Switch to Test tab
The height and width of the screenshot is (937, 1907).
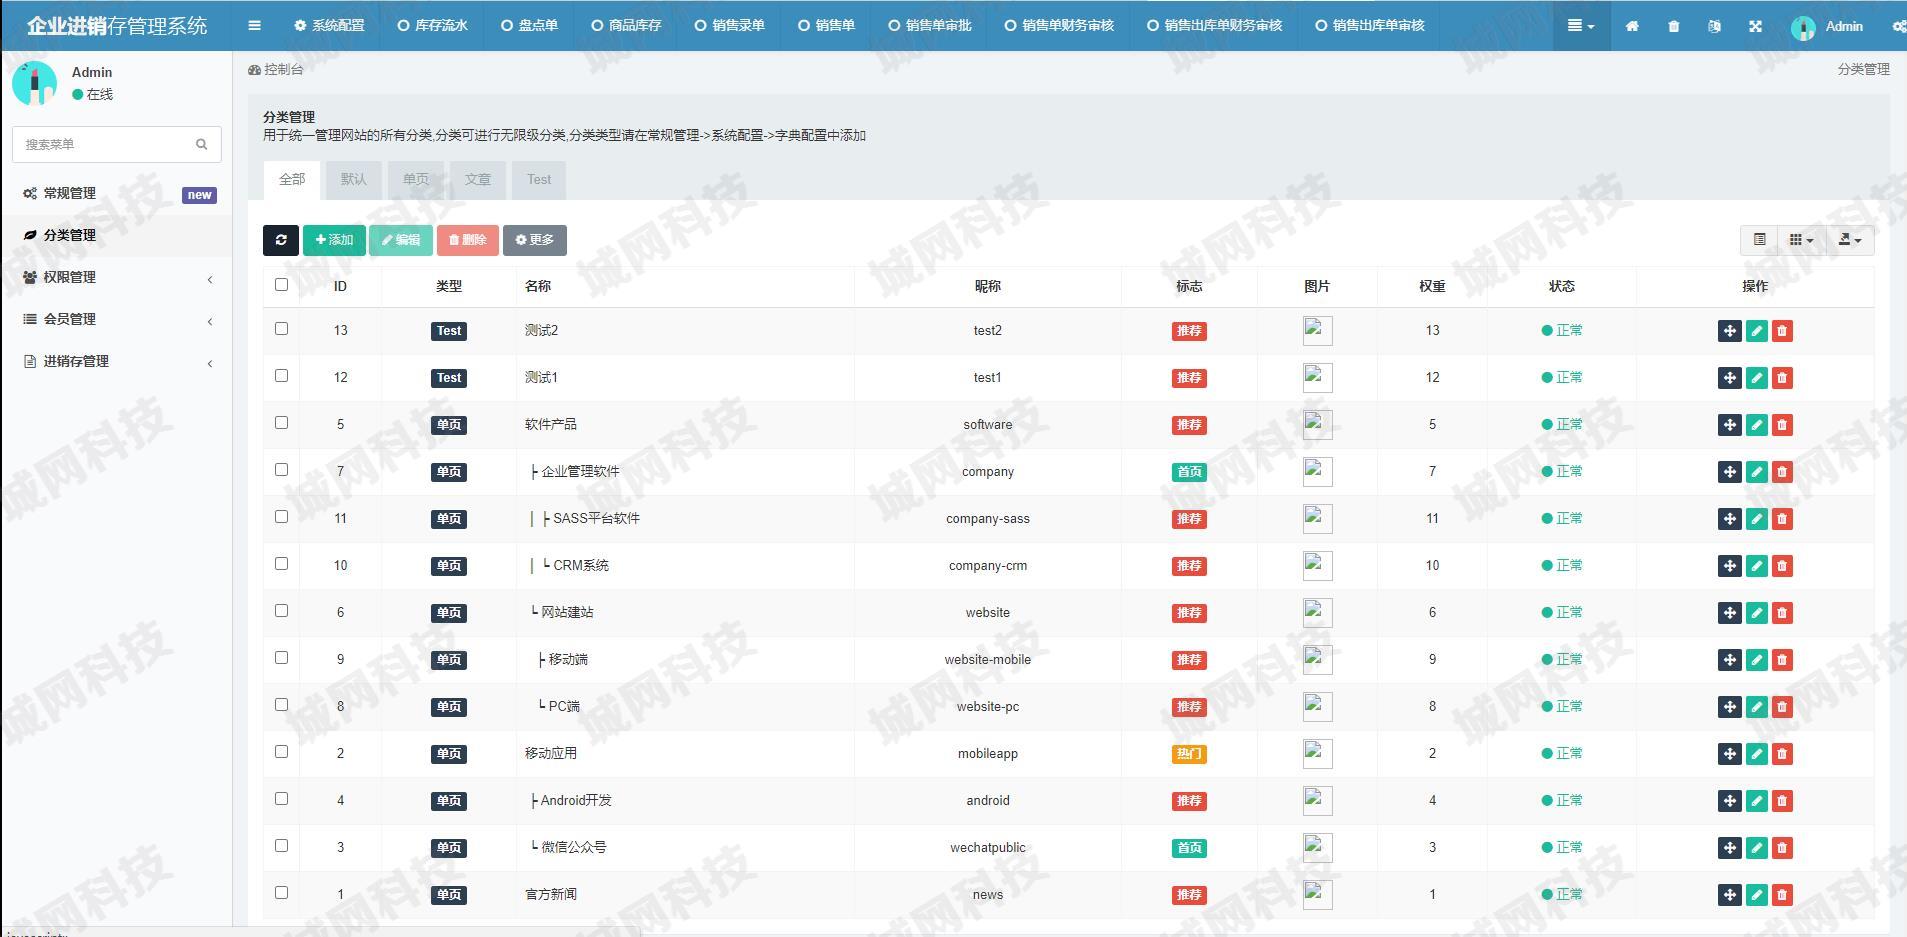(539, 180)
